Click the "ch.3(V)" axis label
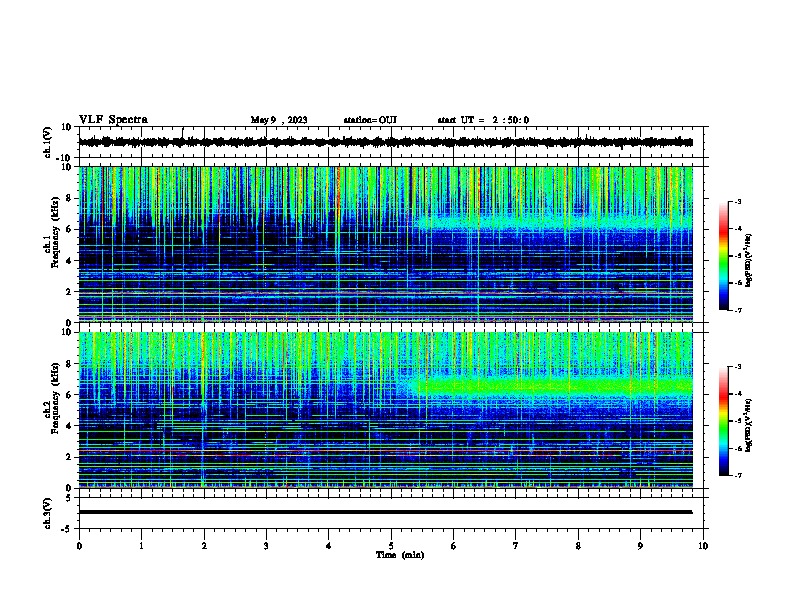Screen dimensions: 792x612 coord(47,513)
